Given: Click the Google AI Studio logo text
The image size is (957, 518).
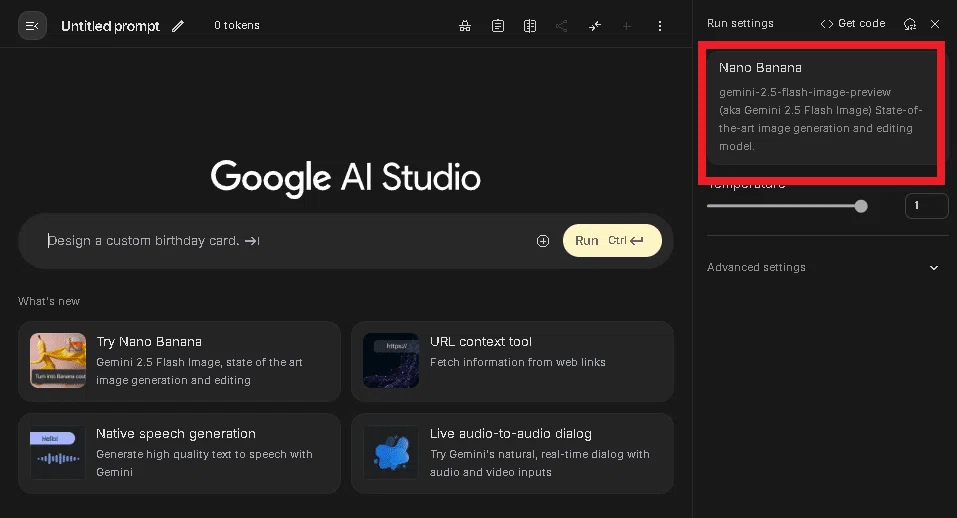Looking at the screenshot, I should [345, 178].
